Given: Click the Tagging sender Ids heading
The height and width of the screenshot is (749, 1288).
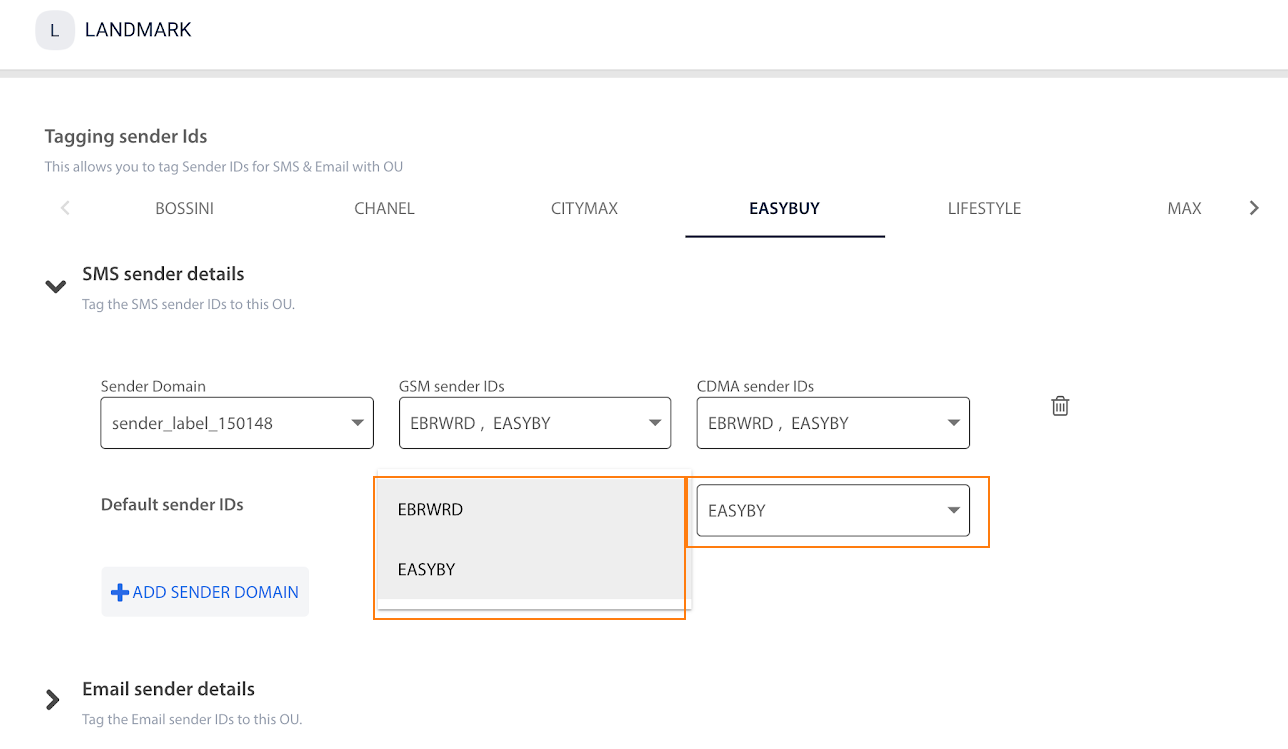Looking at the screenshot, I should point(126,136).
